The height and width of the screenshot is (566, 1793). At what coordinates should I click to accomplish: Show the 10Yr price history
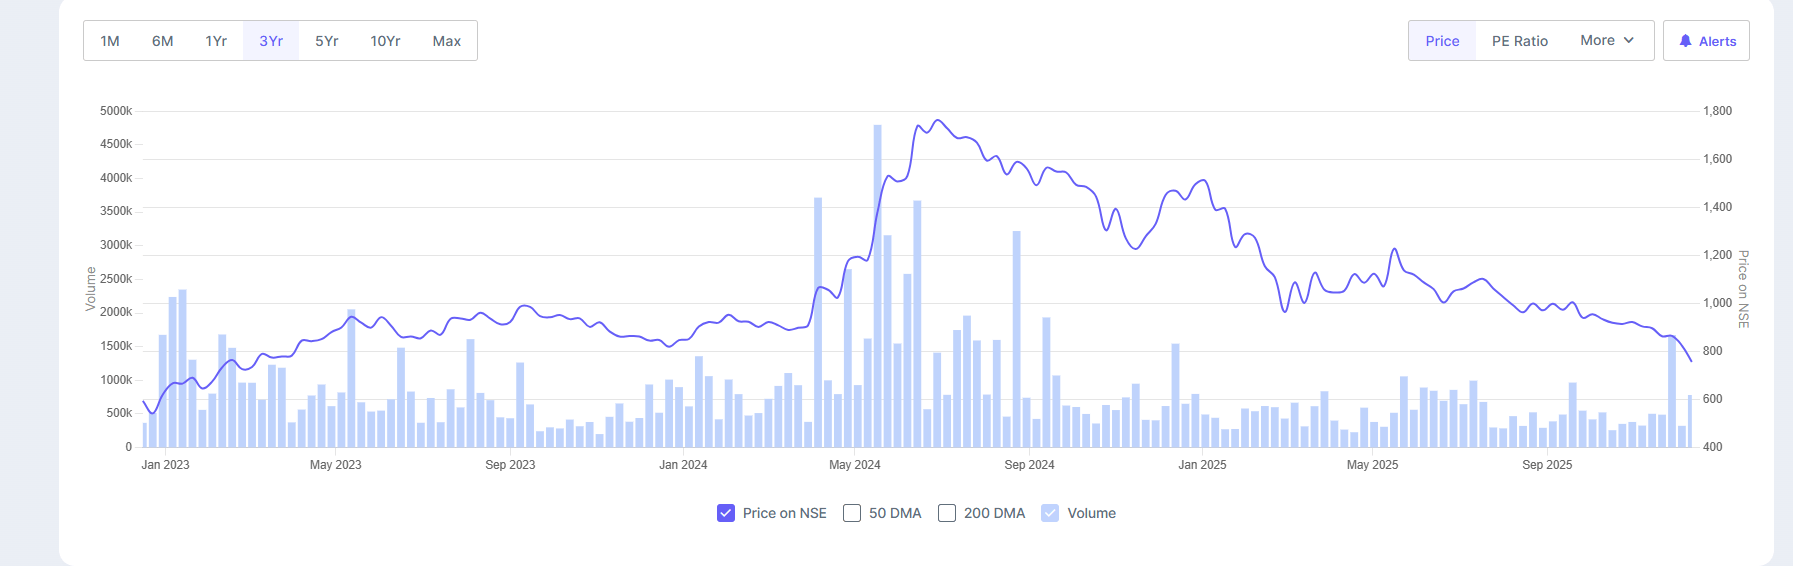click(x=385, y=41)
